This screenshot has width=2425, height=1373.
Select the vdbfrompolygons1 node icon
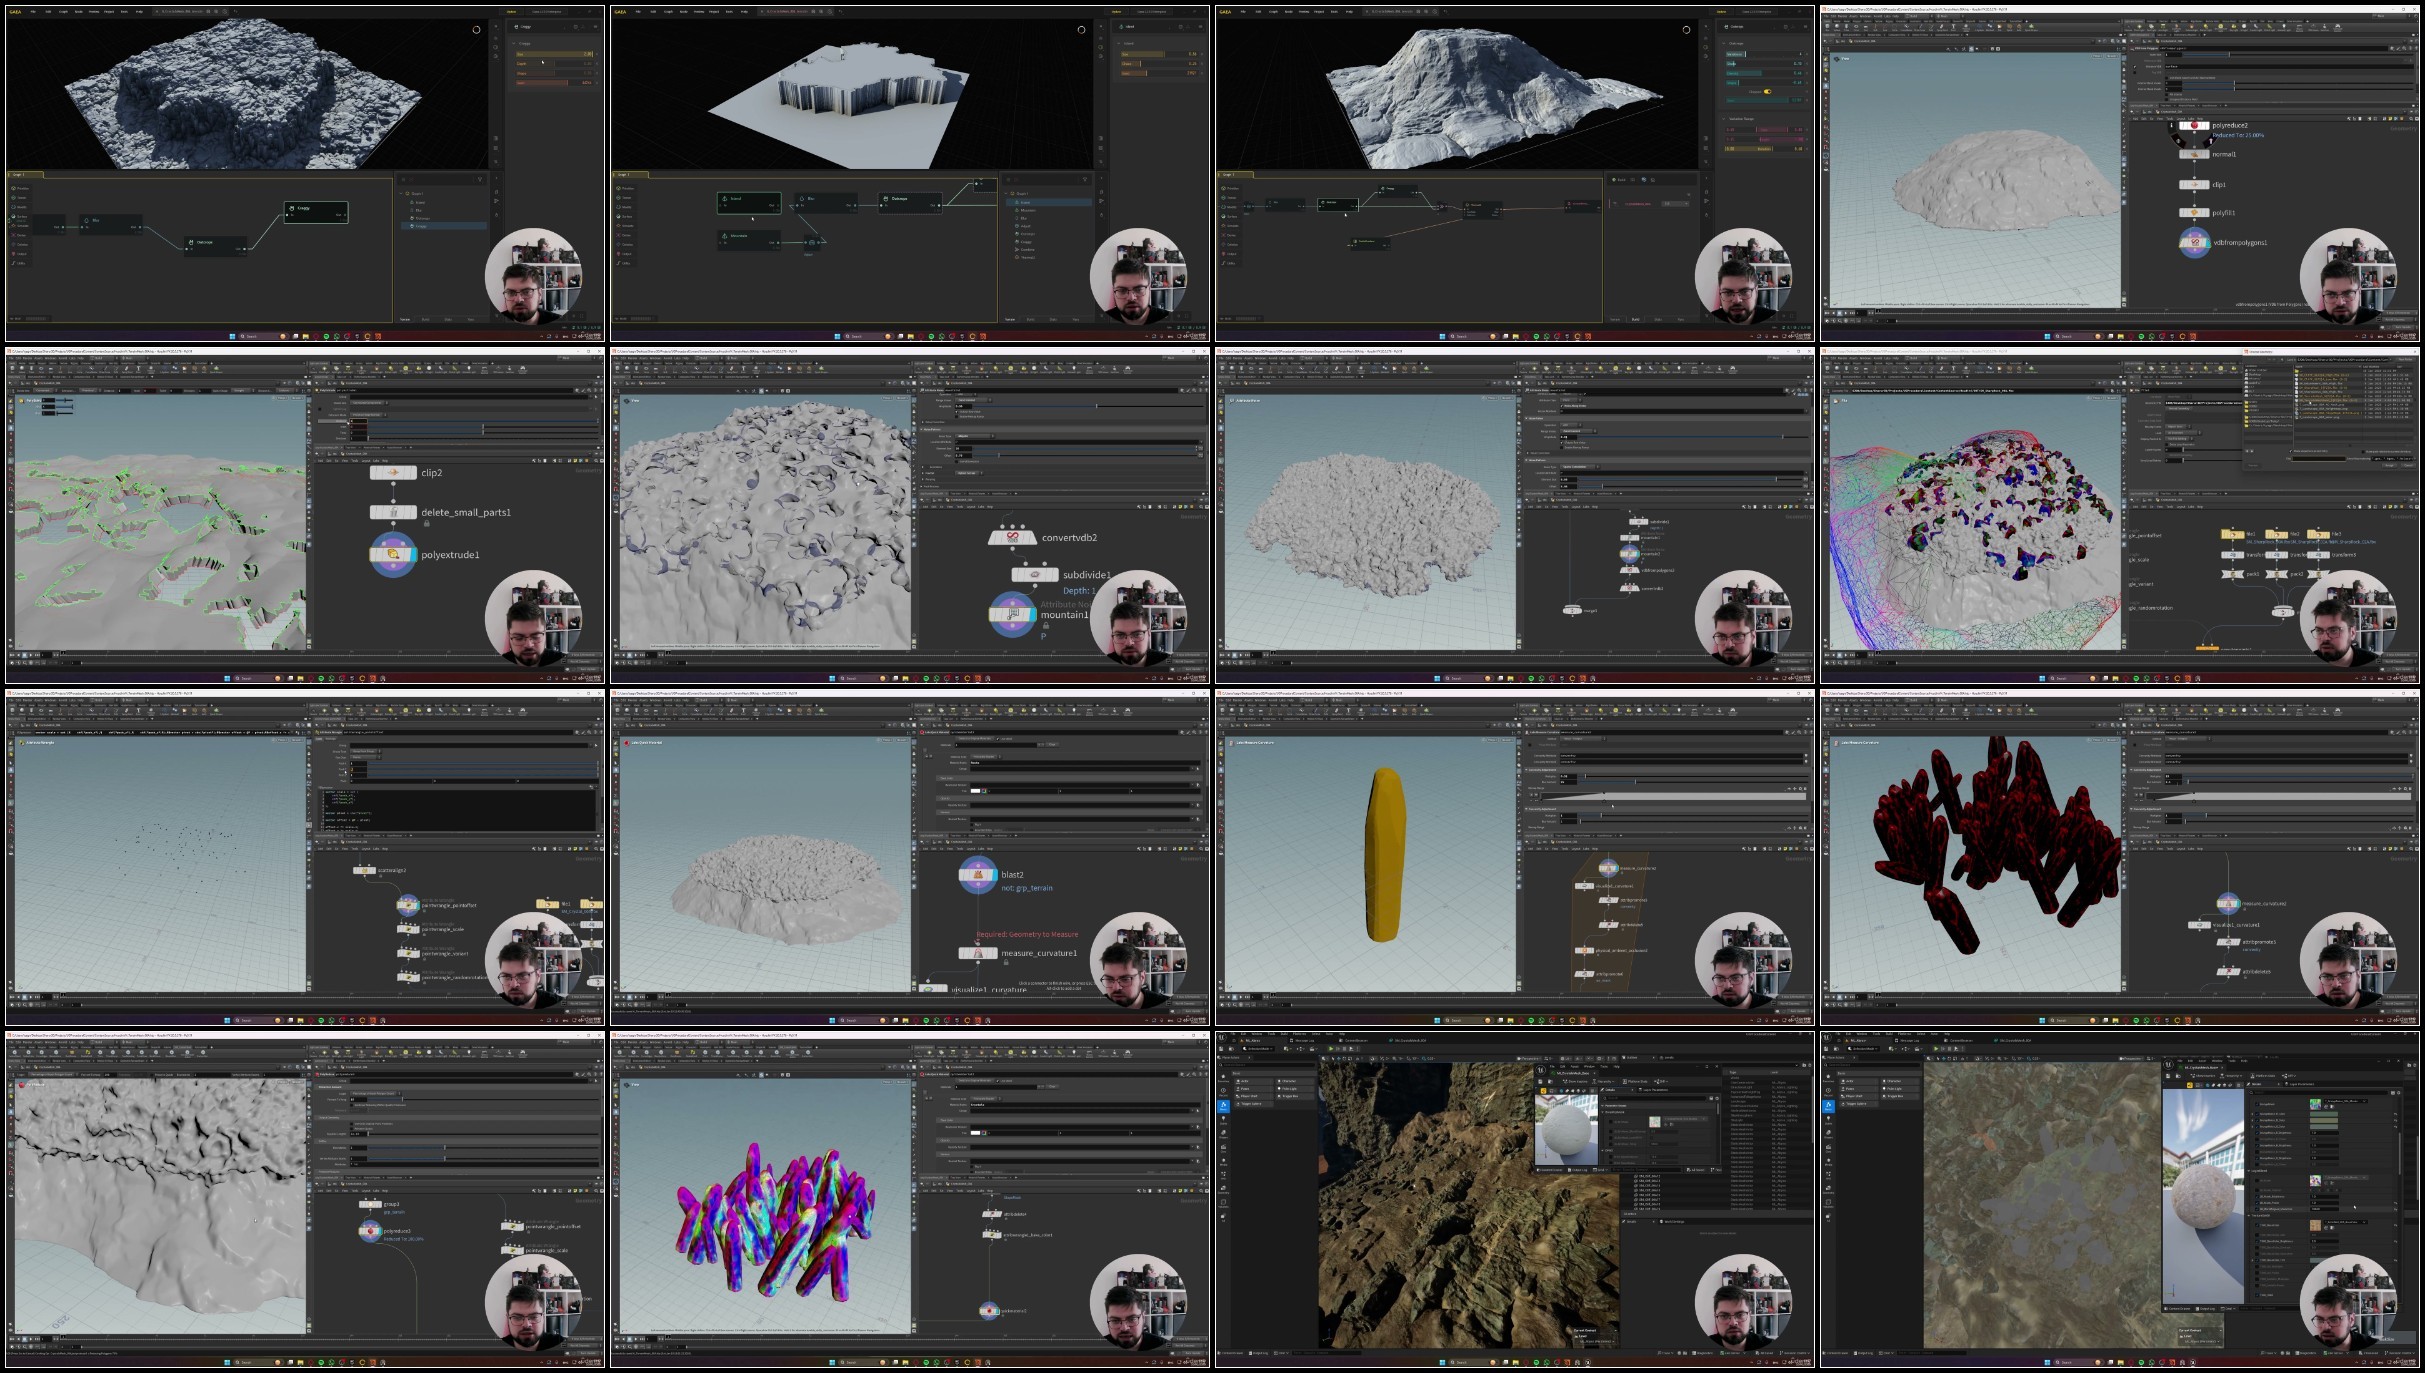tap(2194, 242)
